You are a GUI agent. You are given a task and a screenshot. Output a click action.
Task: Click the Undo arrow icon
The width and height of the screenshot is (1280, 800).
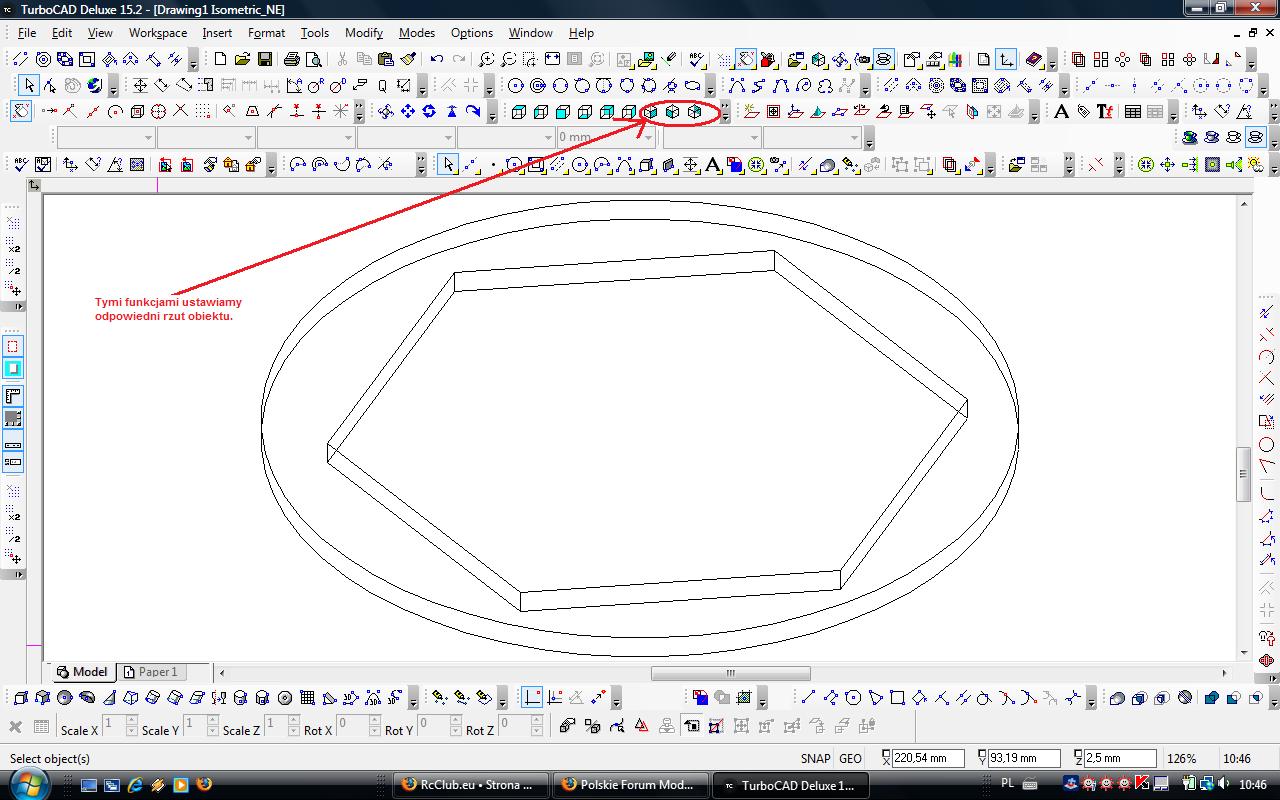[437, 60]
